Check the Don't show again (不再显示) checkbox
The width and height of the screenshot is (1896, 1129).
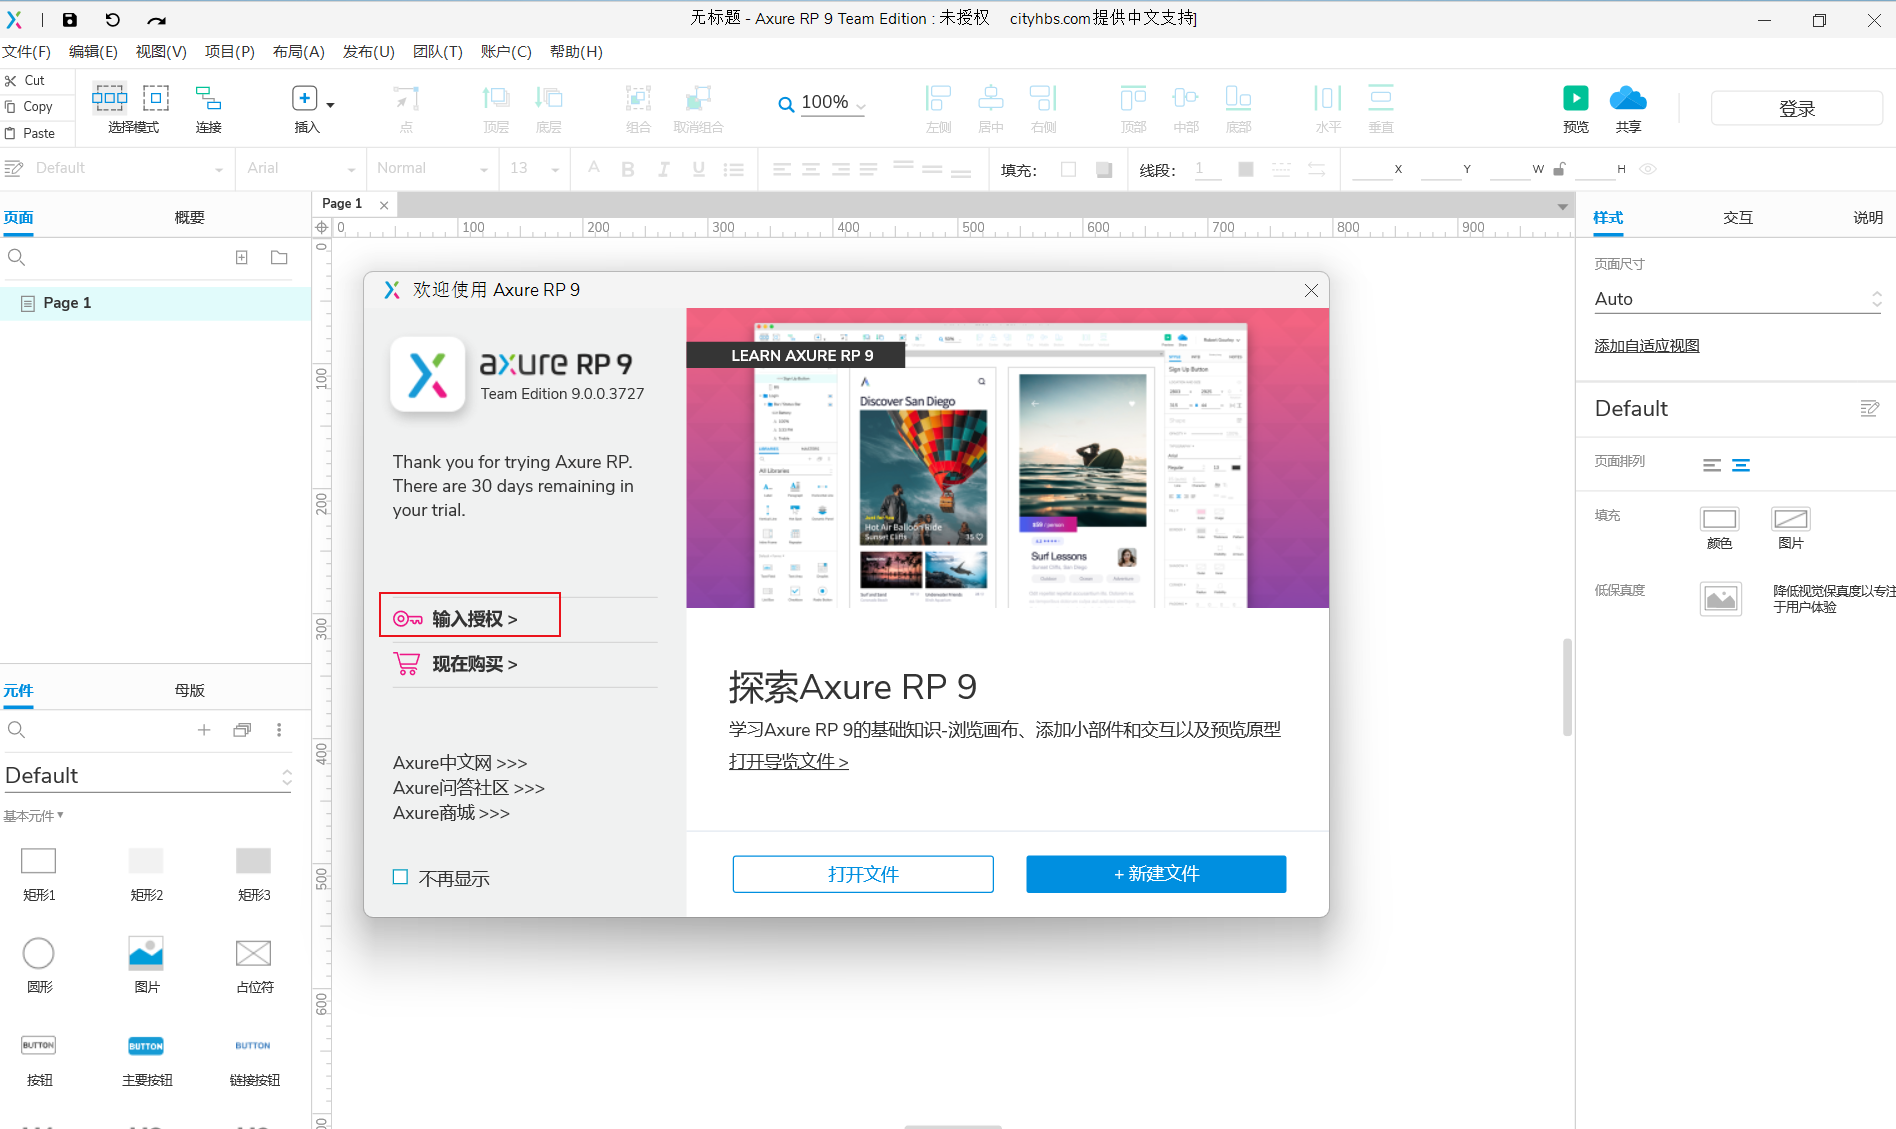point(400,877)
